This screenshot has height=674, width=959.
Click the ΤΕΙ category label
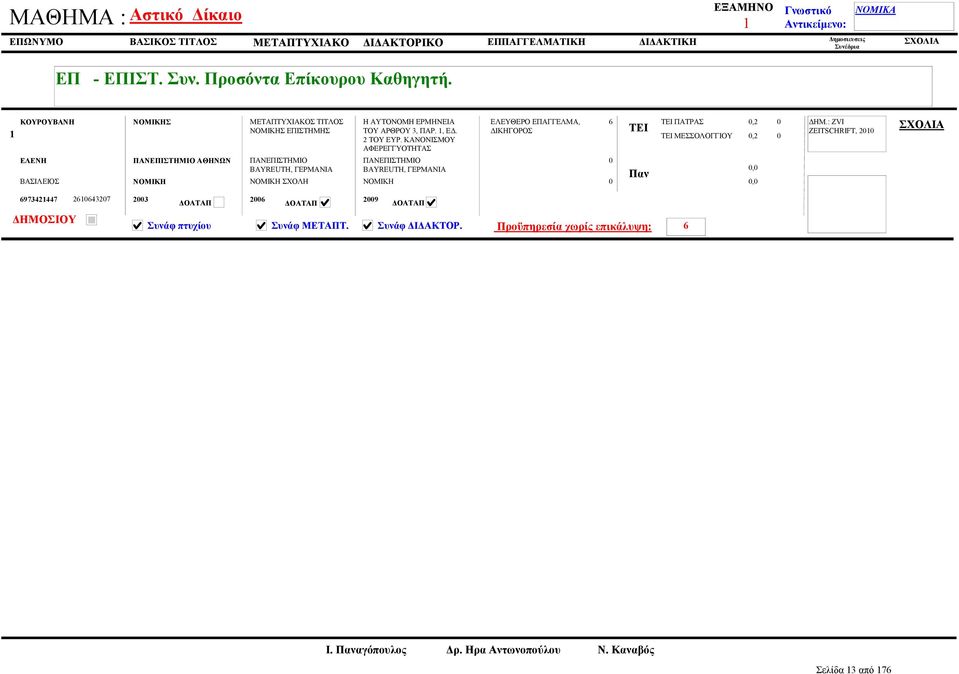coord(638,128)
